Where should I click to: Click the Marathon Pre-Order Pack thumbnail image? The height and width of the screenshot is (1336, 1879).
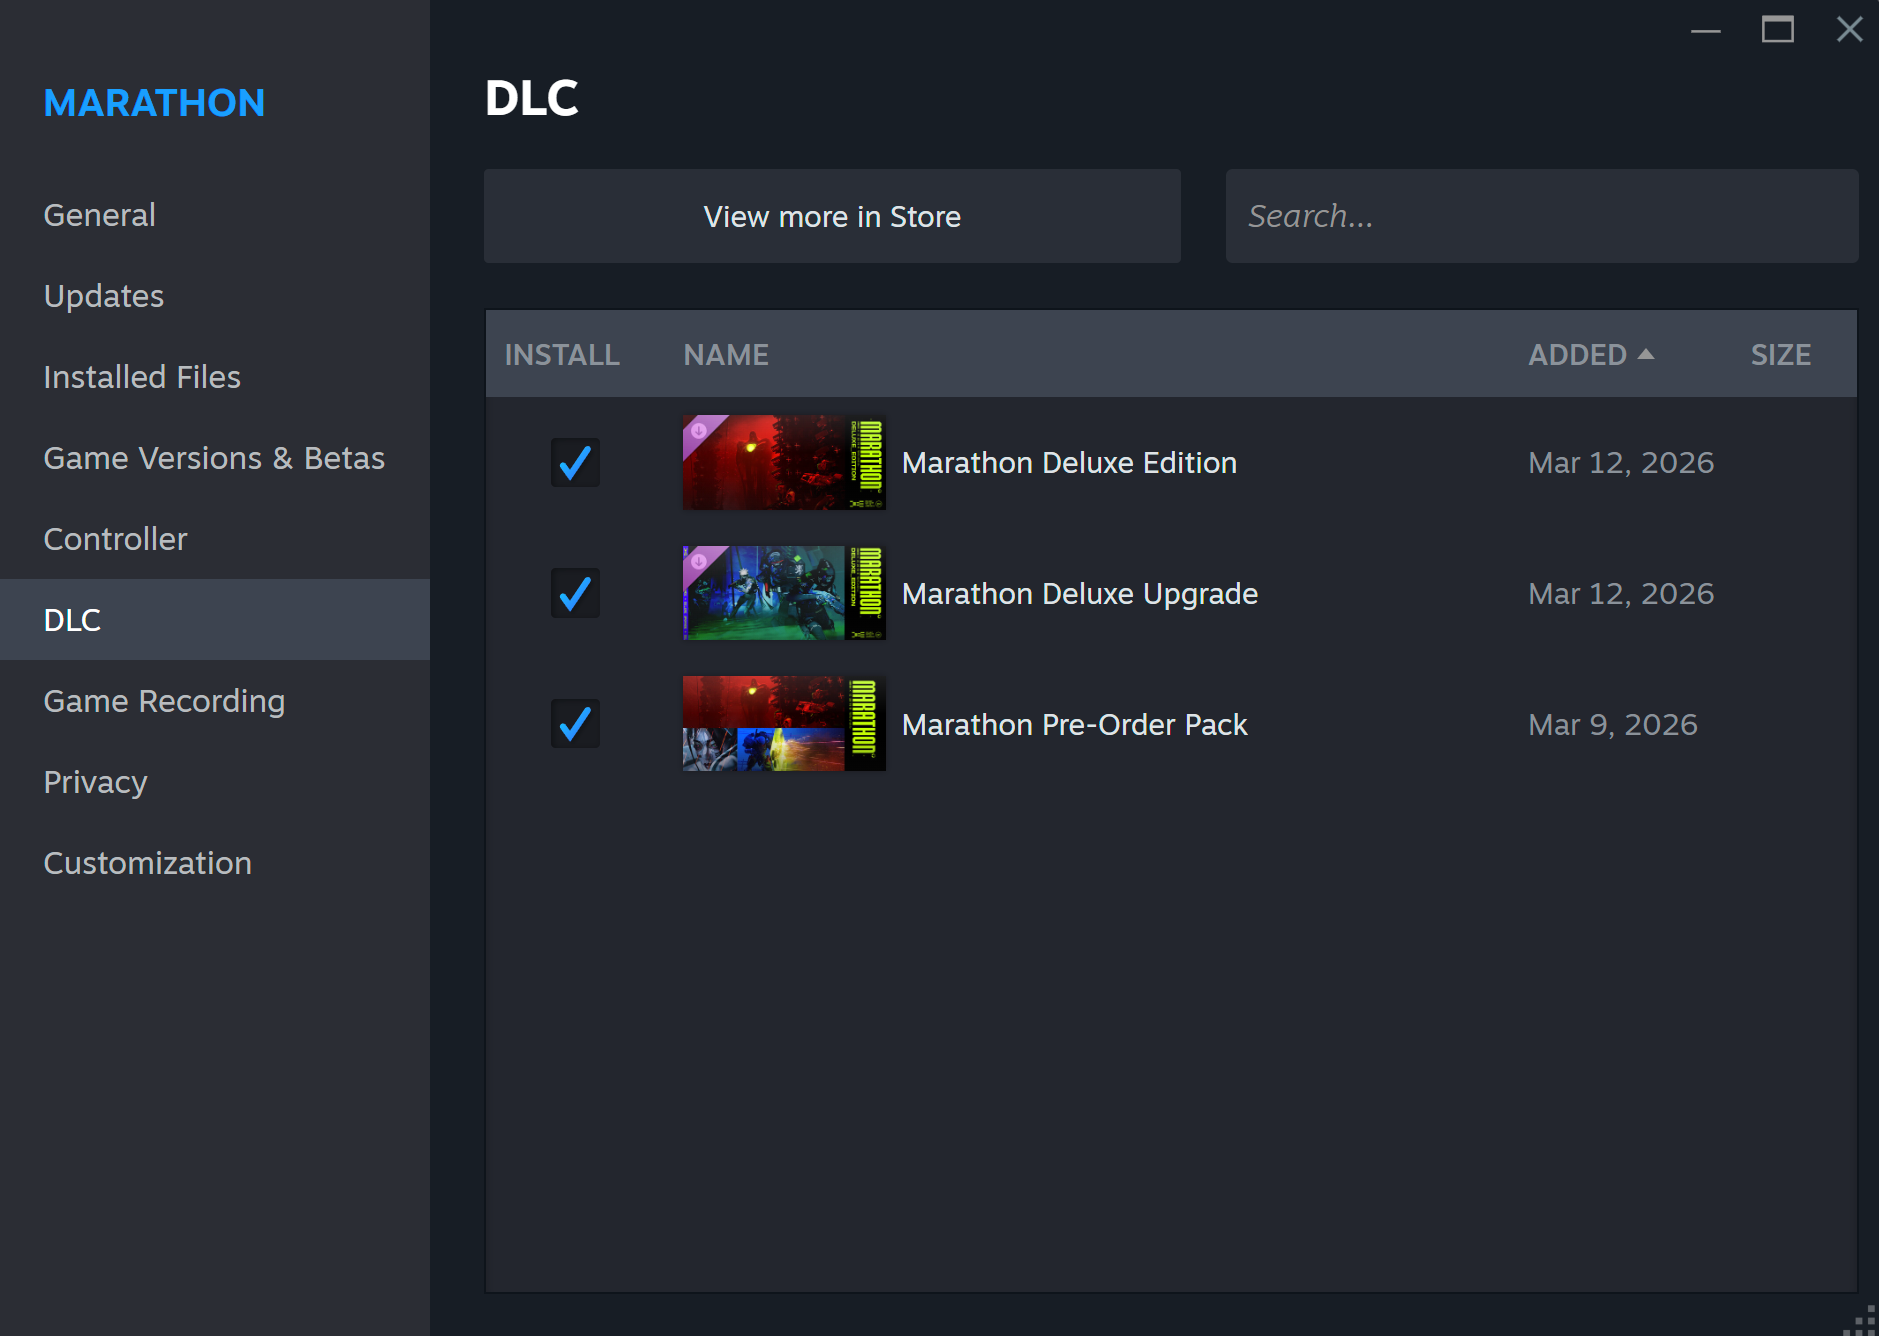(x=783, y=724)
